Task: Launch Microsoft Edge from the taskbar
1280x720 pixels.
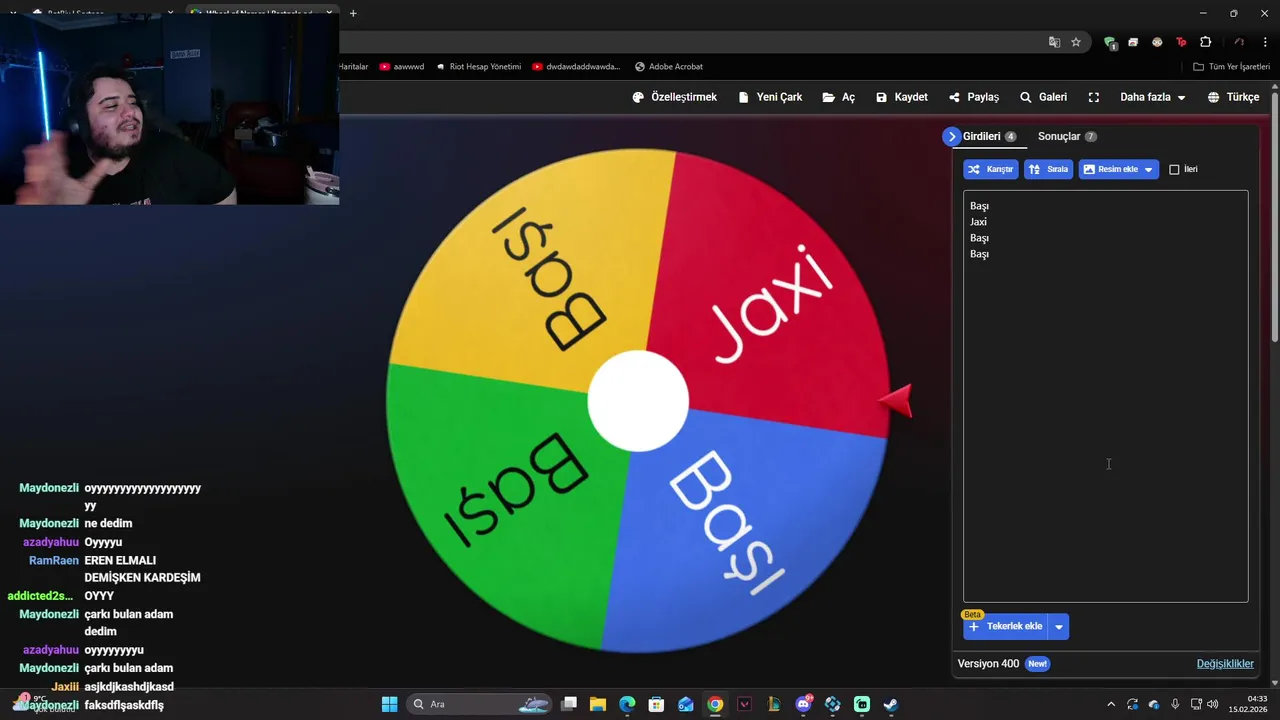Action: click(627, 704)
